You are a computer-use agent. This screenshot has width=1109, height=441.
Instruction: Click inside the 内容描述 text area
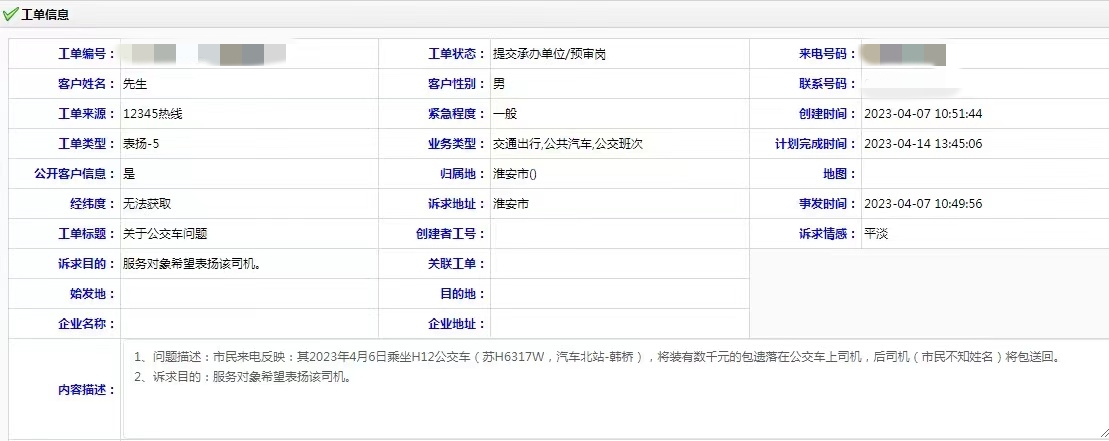coord(615,389)
